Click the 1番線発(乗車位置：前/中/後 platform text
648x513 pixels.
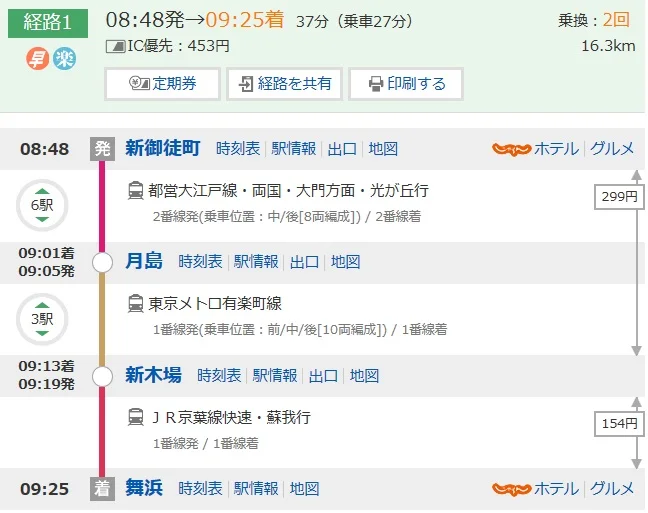pyautogui.click(x=300, y=330)
